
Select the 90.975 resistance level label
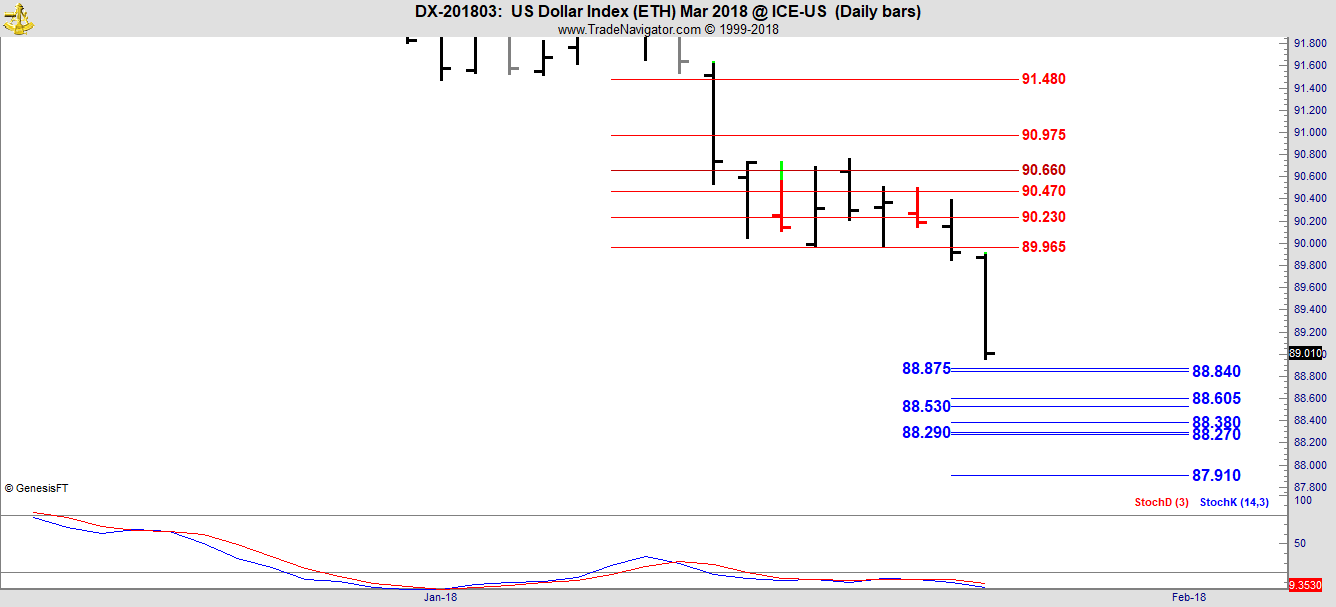coord(1043,135)
